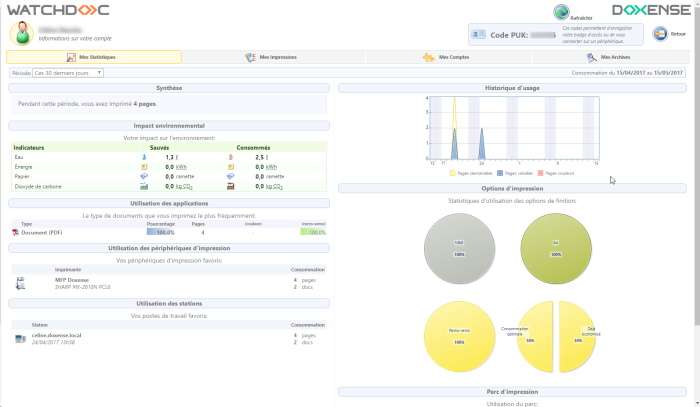
Task: Click the PDF document type icon
Action: point(15,232)
